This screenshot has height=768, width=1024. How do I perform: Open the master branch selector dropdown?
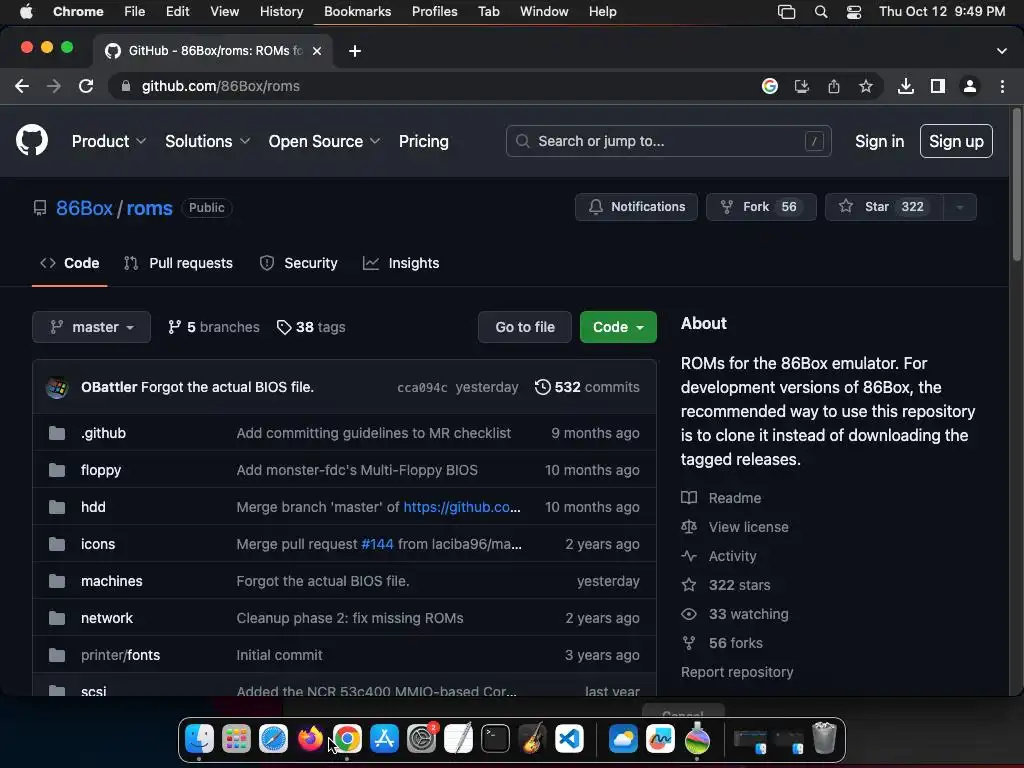(x=91, y=327)
